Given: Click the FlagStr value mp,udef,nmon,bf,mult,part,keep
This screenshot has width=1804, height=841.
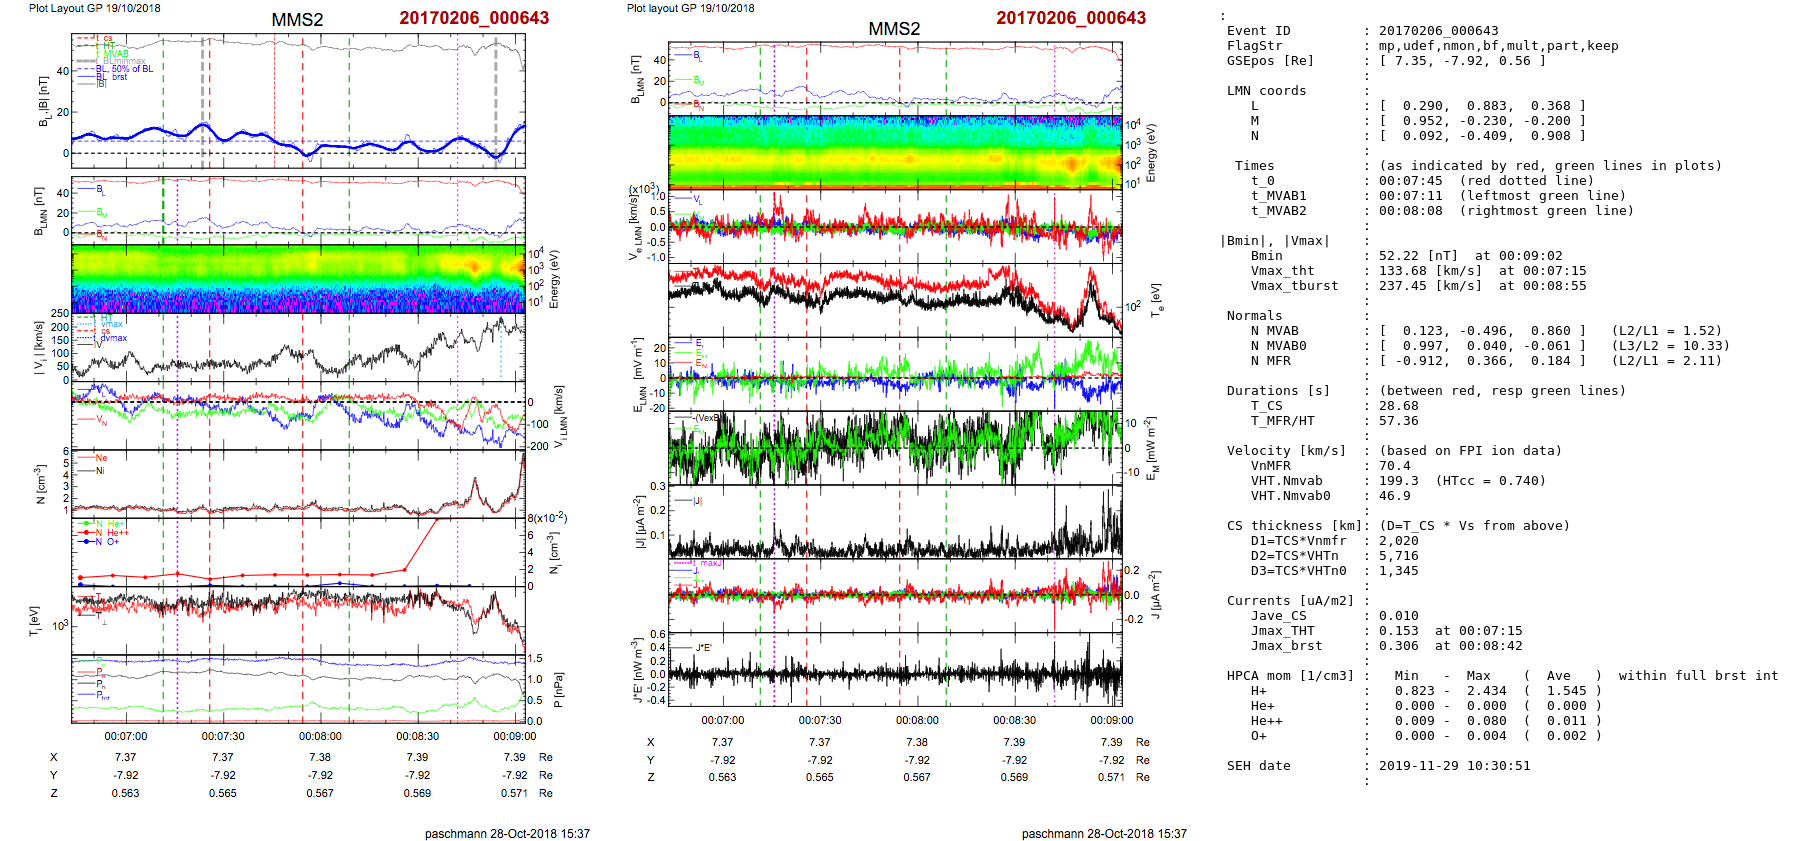Looking at the screenshot, I should (1498, 46).
